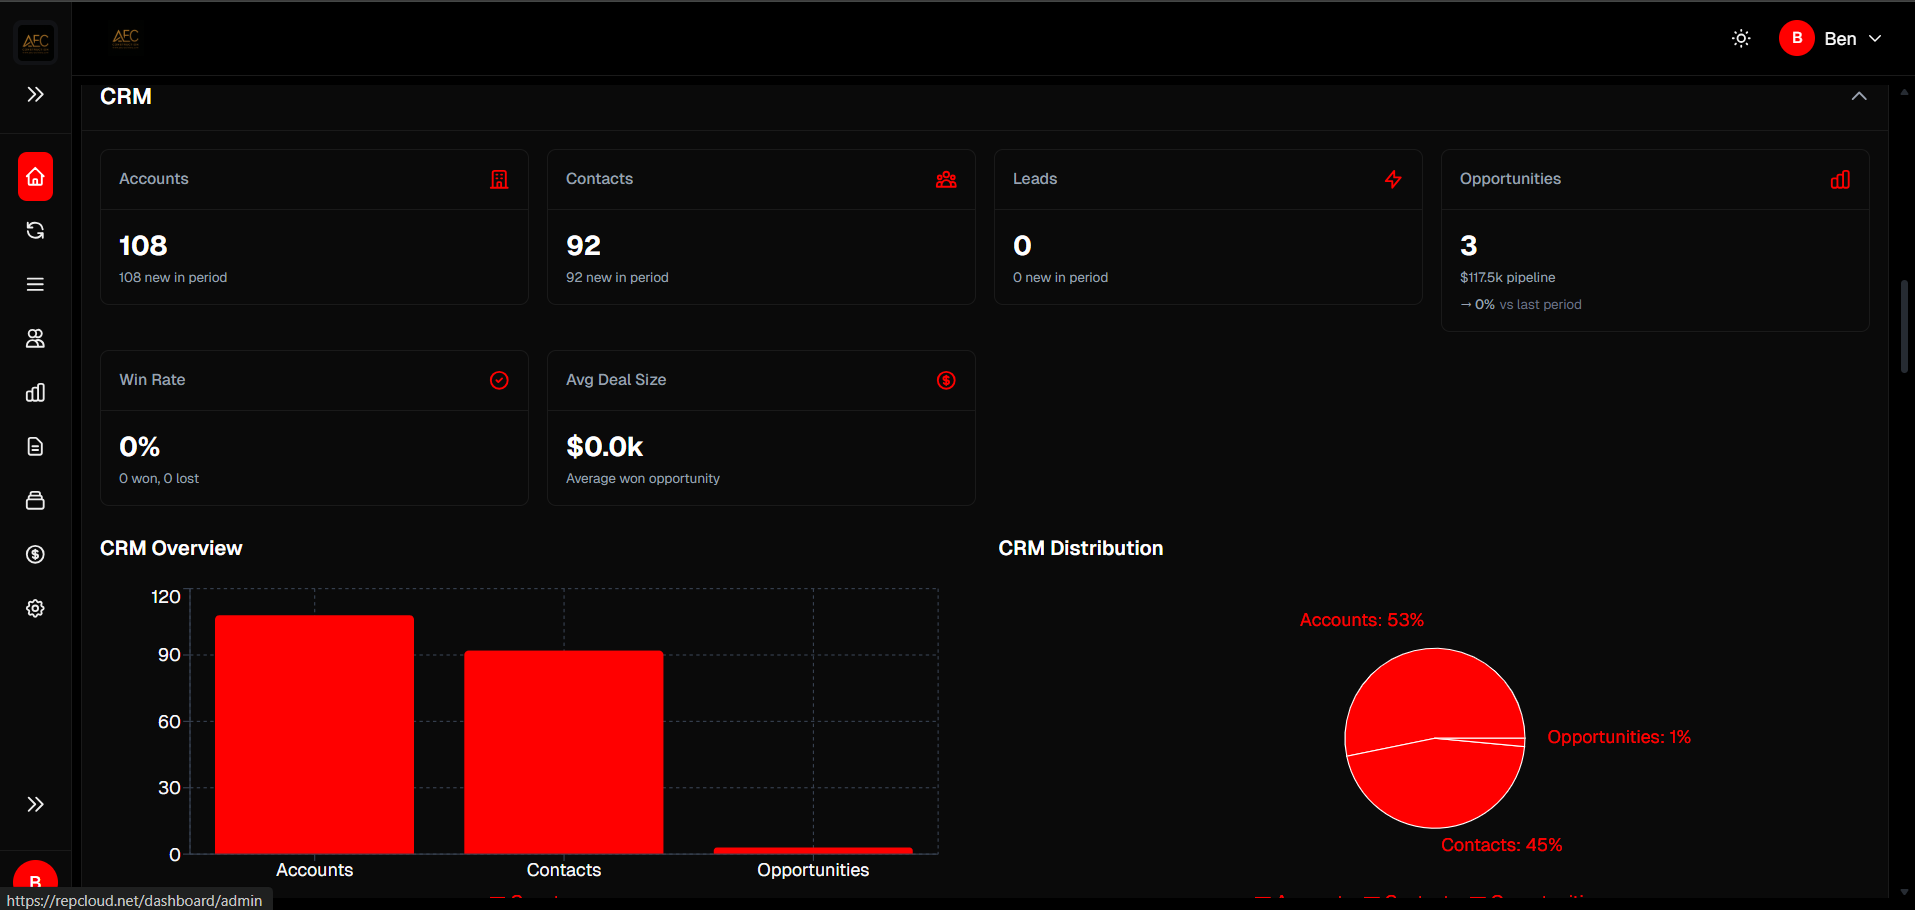The image size is (1915, 910).
Task: Click 'Contacts: 45%' pie label
Action: pos(1501,845)
